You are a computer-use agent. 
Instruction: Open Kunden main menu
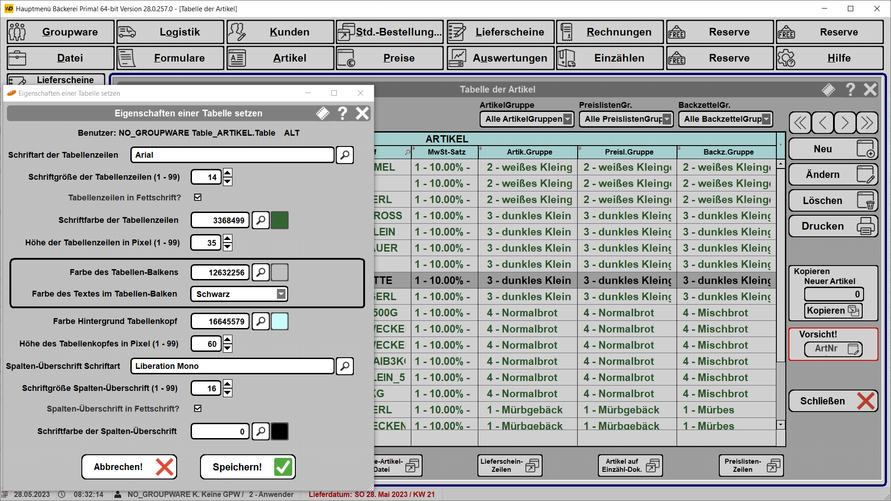[280, 32]
